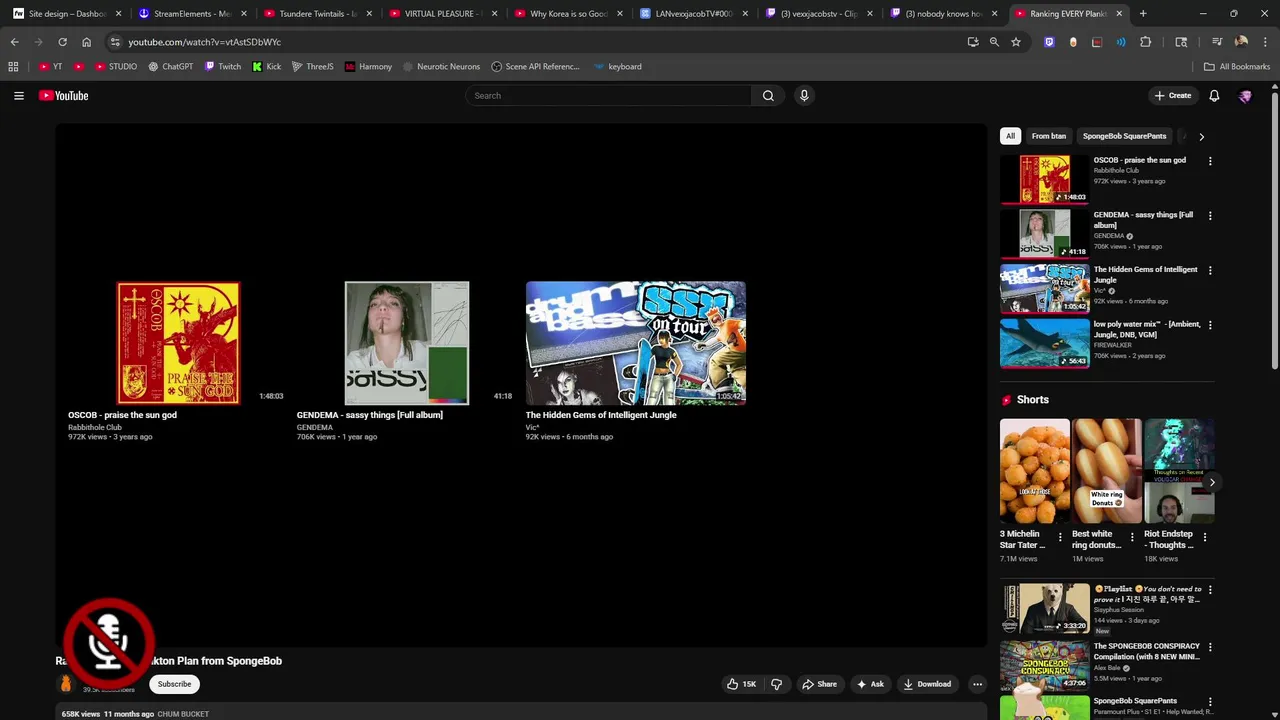
Task: Click the search magnifier button
Action: [768, 95]
